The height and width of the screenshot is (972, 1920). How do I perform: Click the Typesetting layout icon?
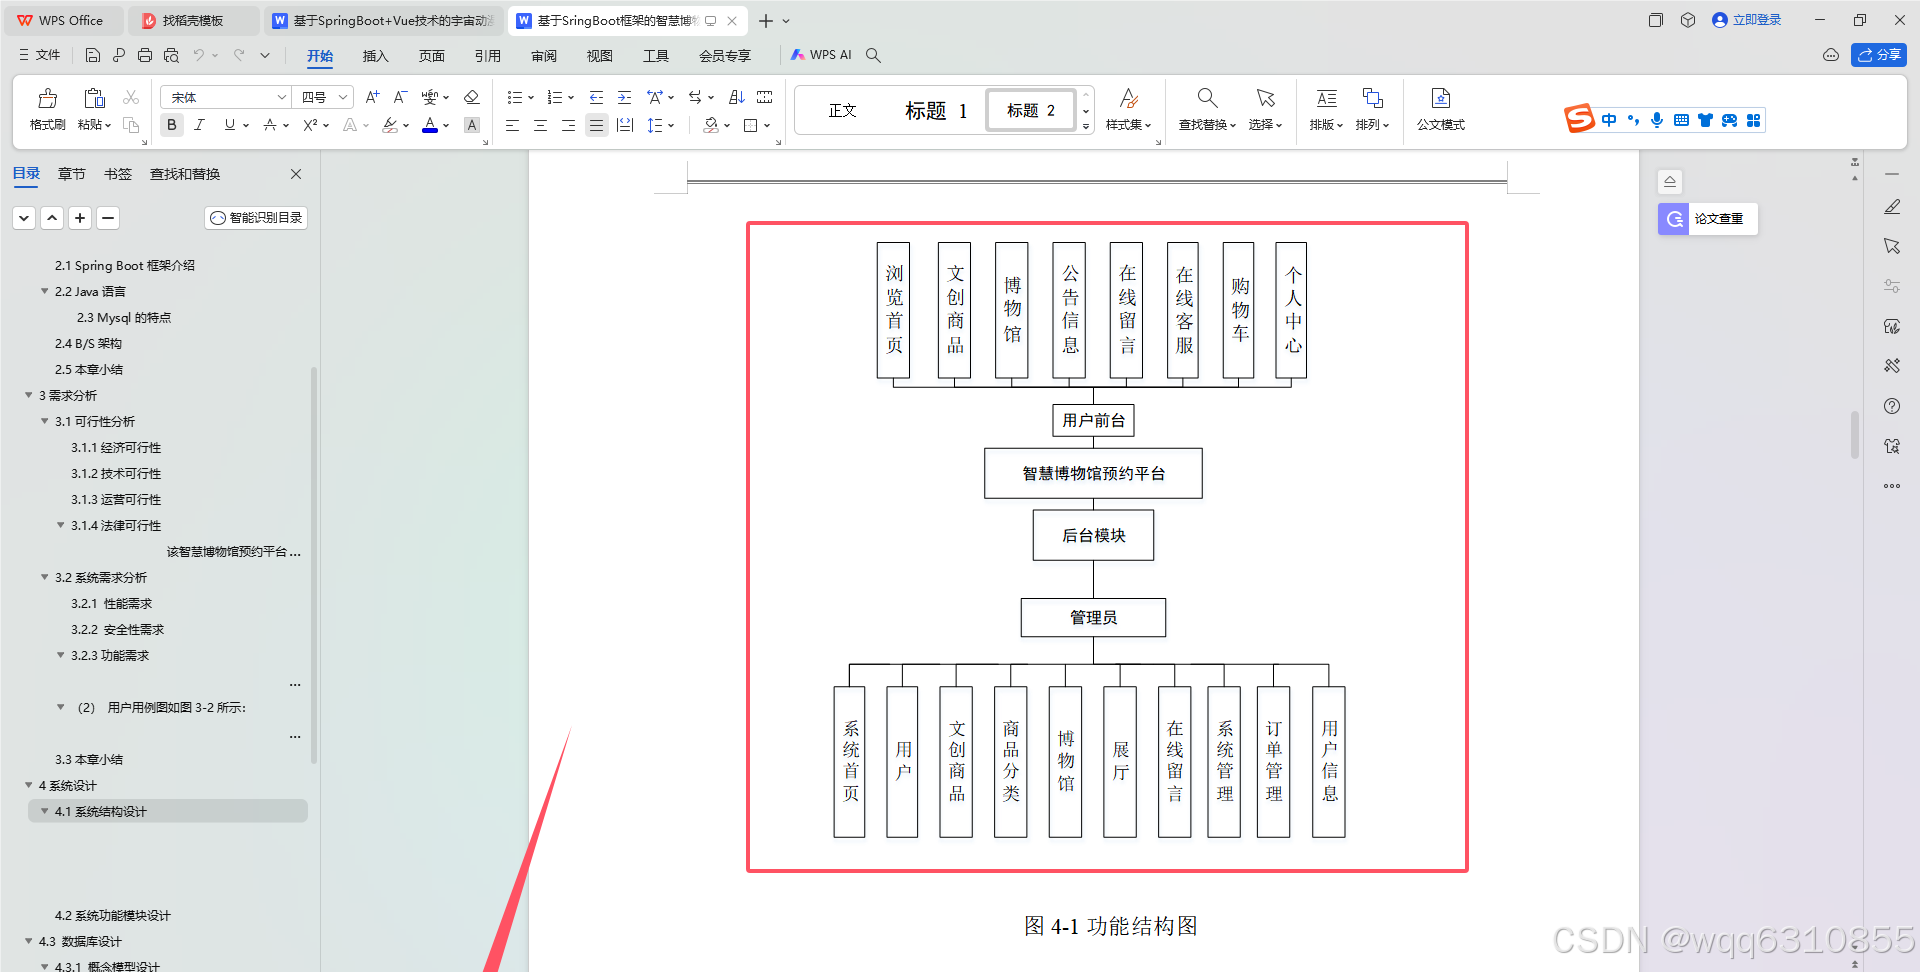click(1326, 98)
